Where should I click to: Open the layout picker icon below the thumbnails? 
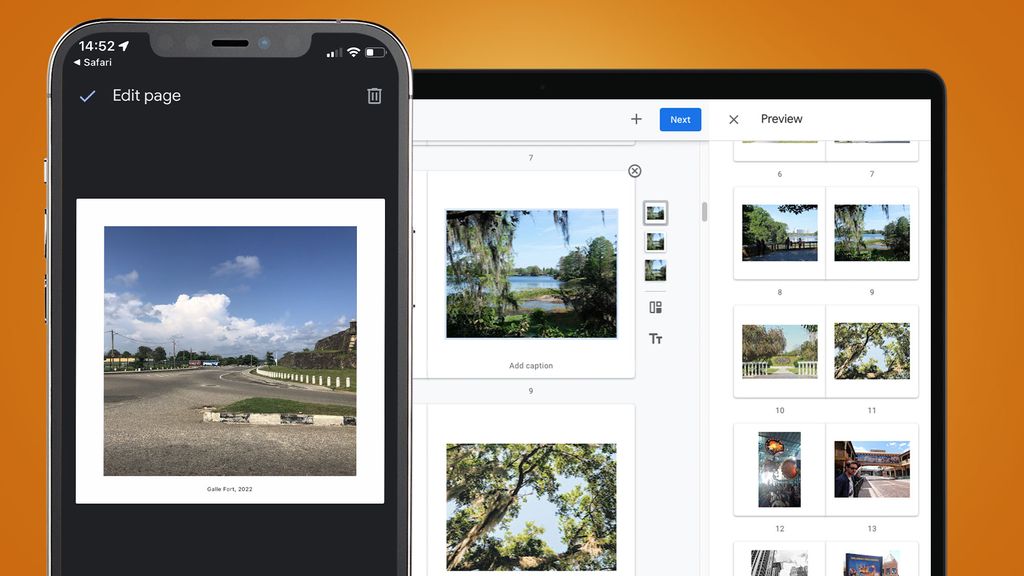tap(656, 310)
